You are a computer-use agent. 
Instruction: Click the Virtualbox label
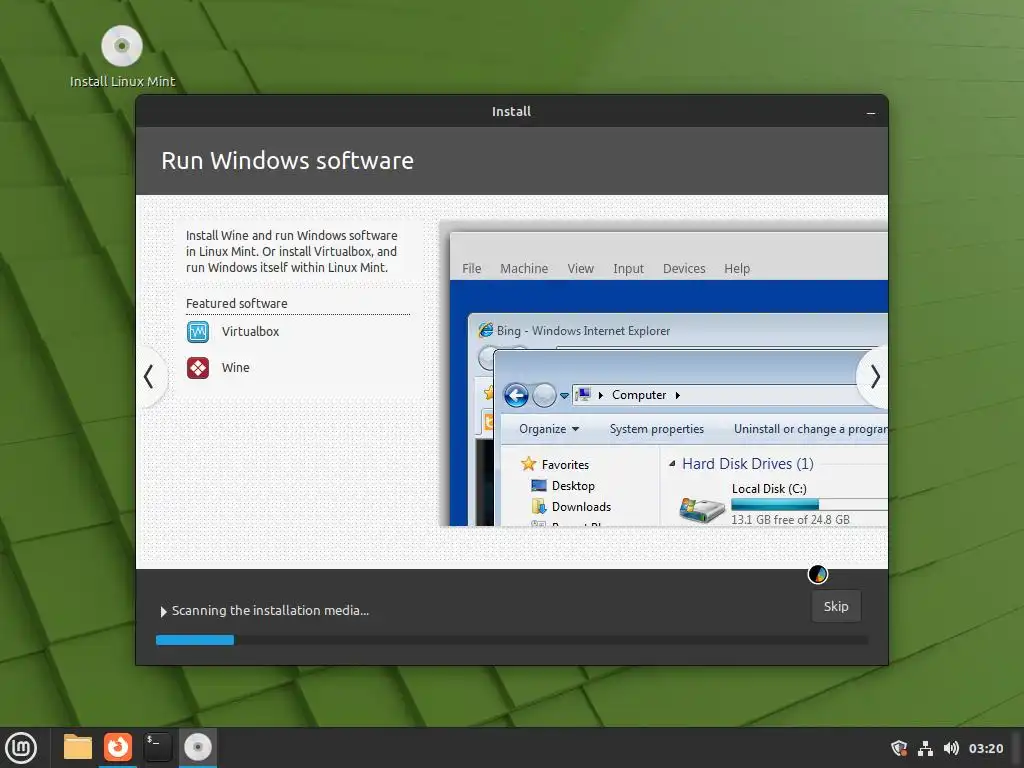click(250, 332)
